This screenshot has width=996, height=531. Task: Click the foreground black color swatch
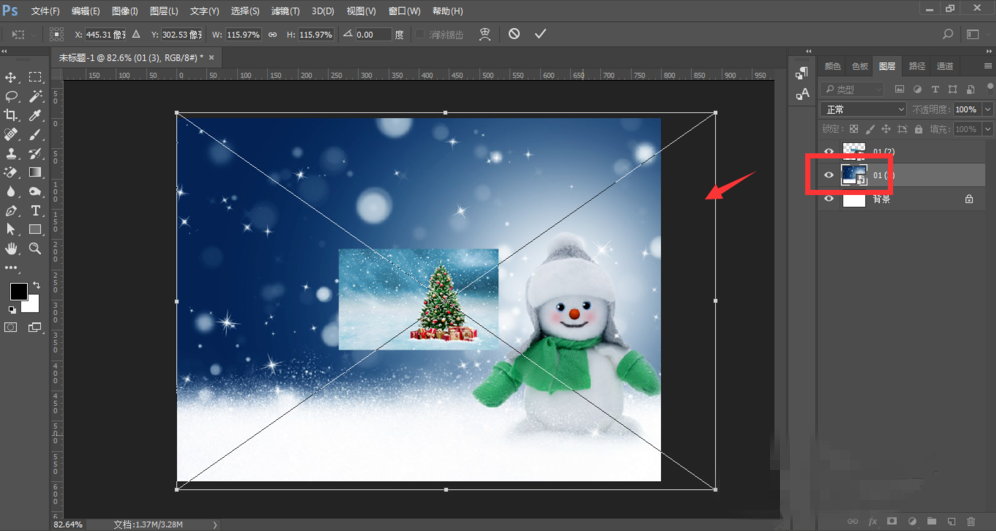click(18, 292)
